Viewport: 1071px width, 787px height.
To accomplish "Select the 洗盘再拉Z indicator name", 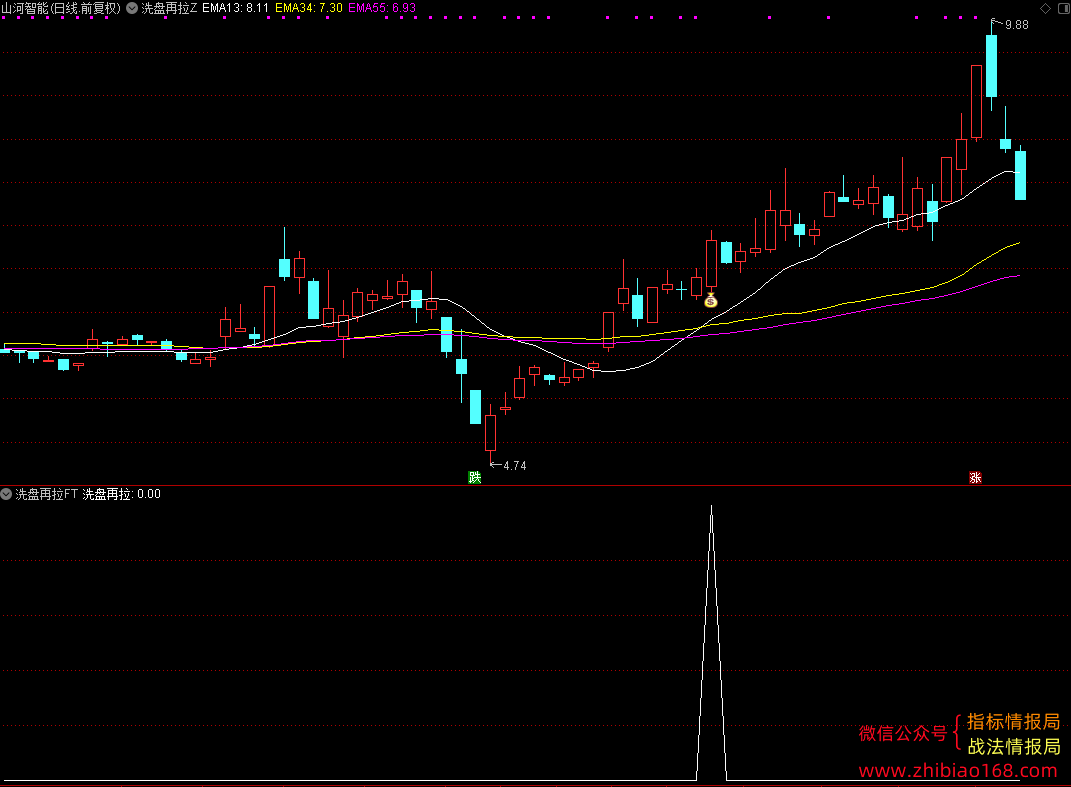I will [x=169, y=8].
